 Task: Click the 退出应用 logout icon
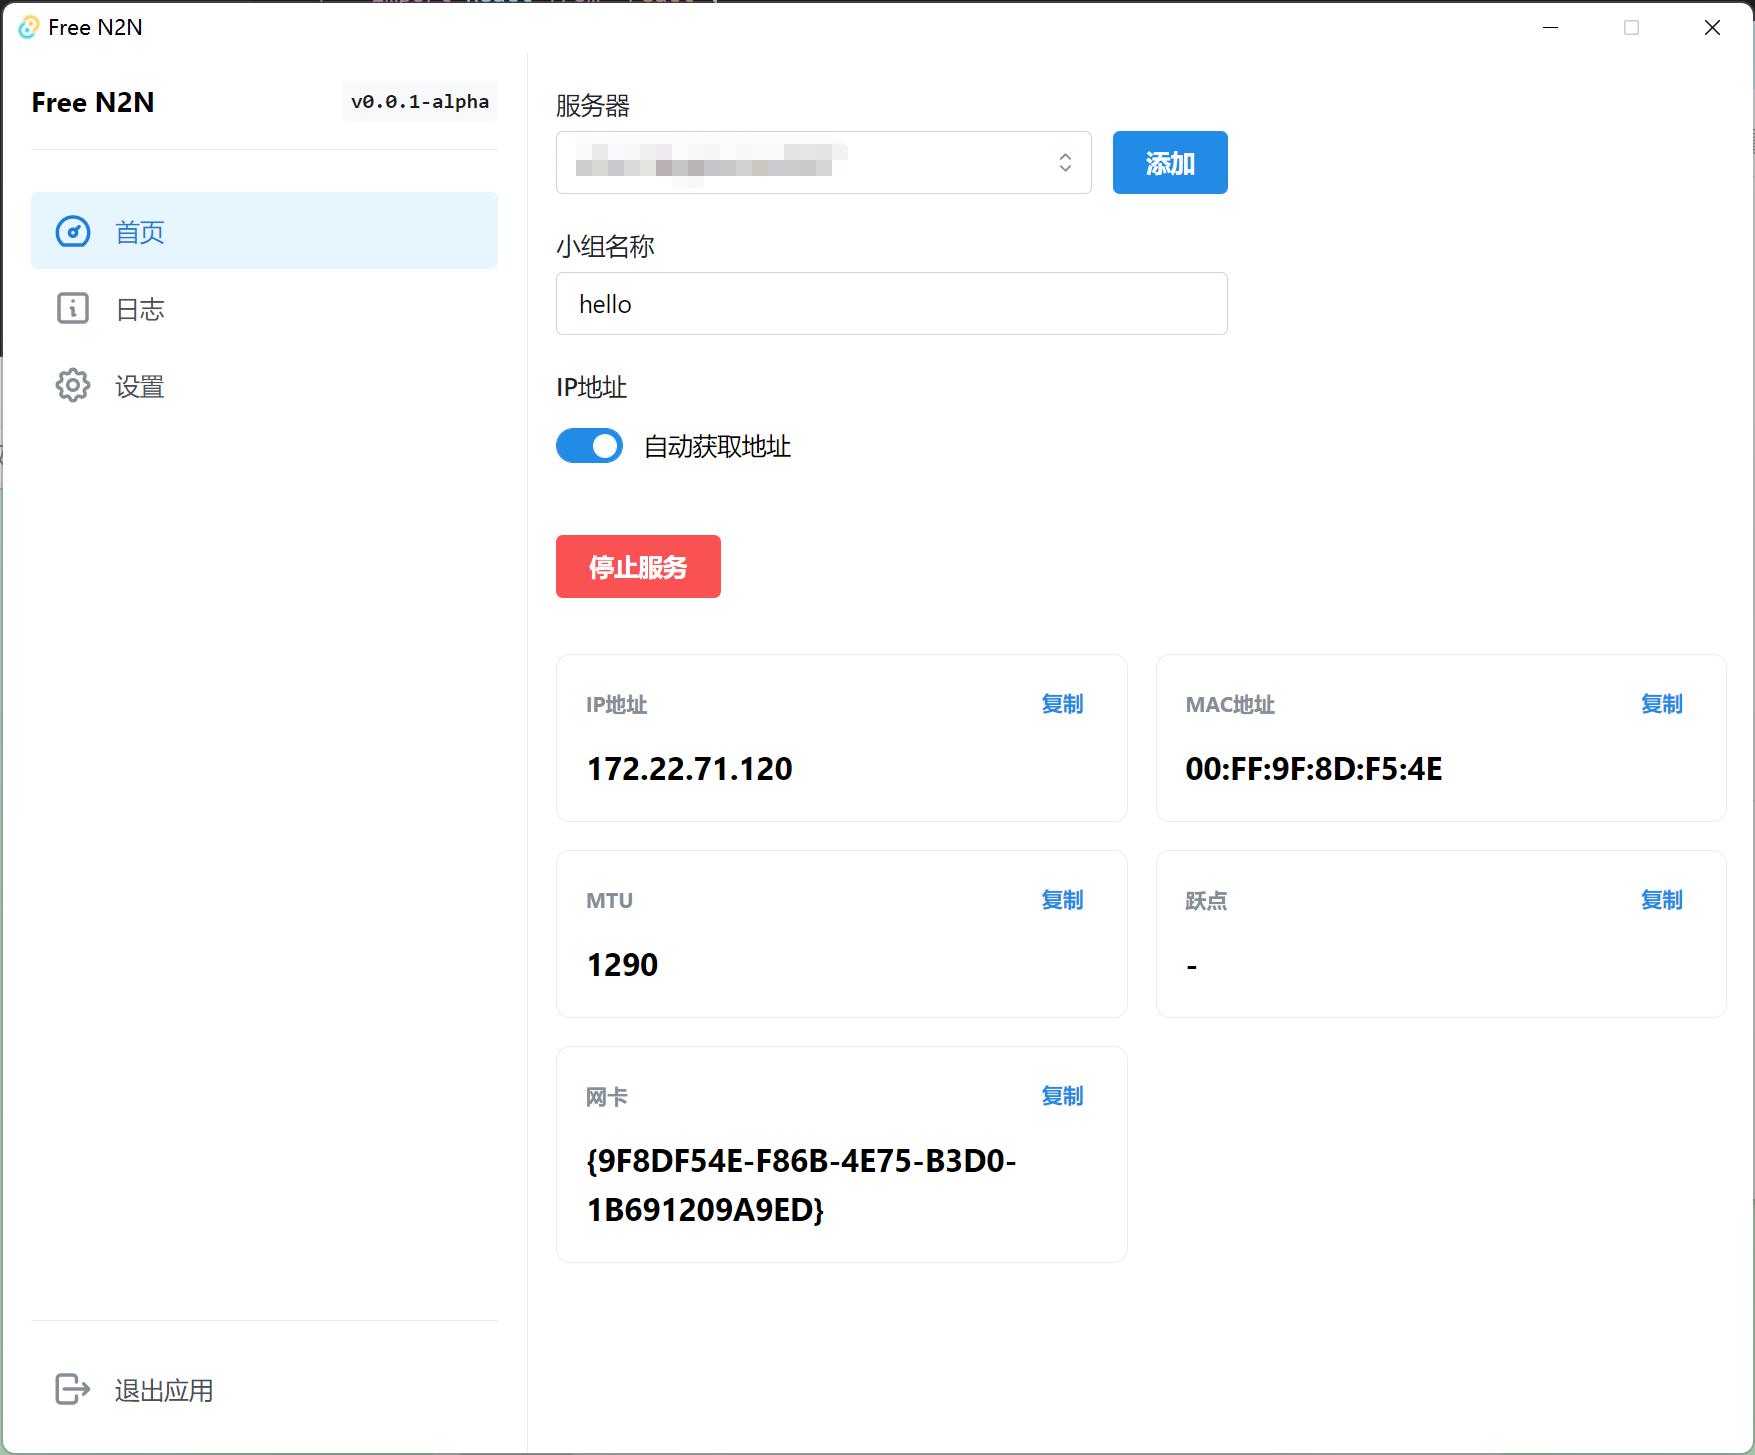pos(73,1389)
